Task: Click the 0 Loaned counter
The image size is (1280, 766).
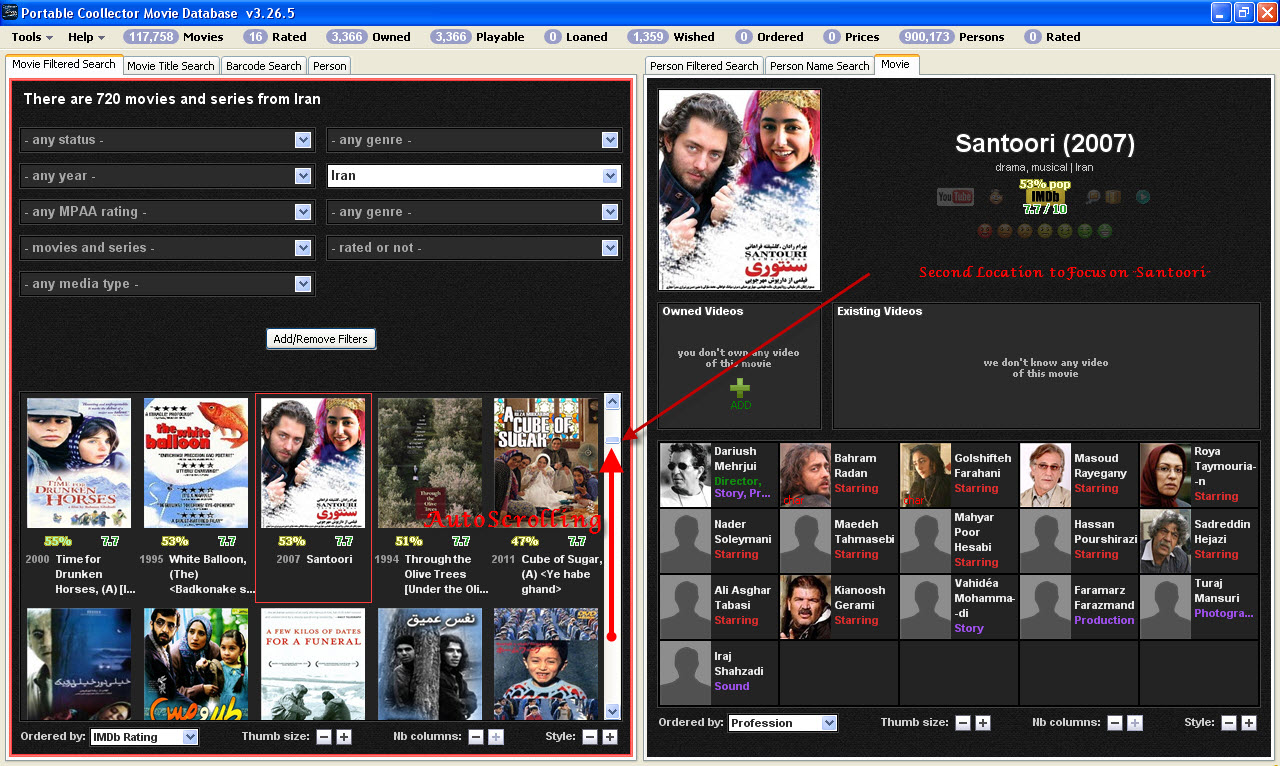Action: pyautogui.click(x=576, y=37)
